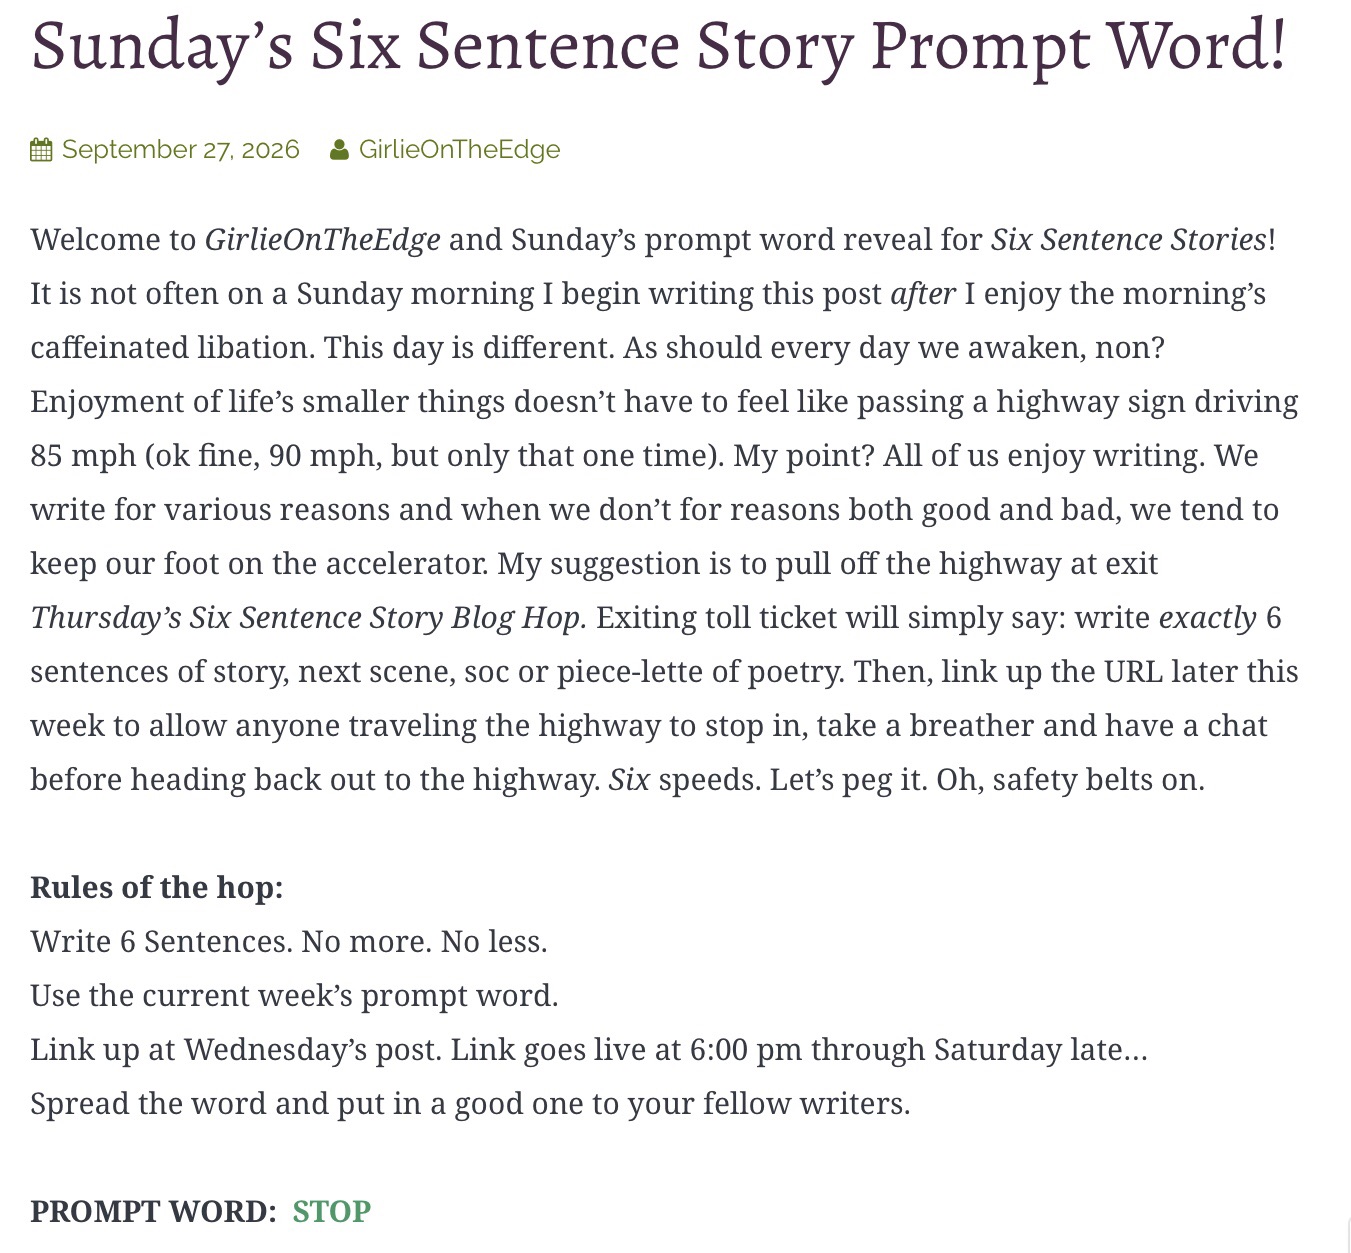The height and width of the screenshot is (1253, 1351).
Task: Click the Rules of the hop heading
Action: point(157,887)
